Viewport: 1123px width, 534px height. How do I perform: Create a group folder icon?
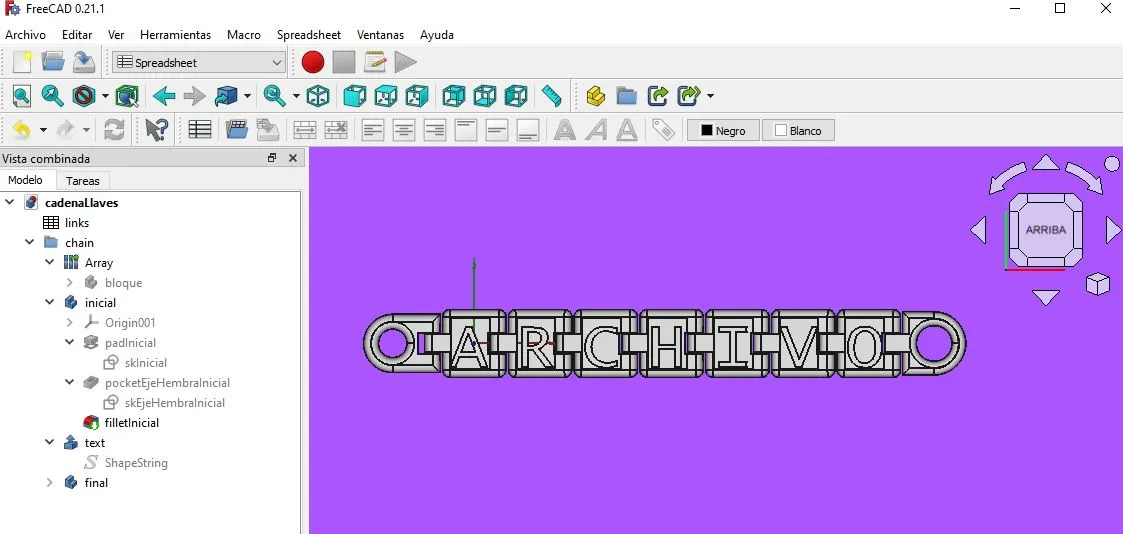click(626, 95)
